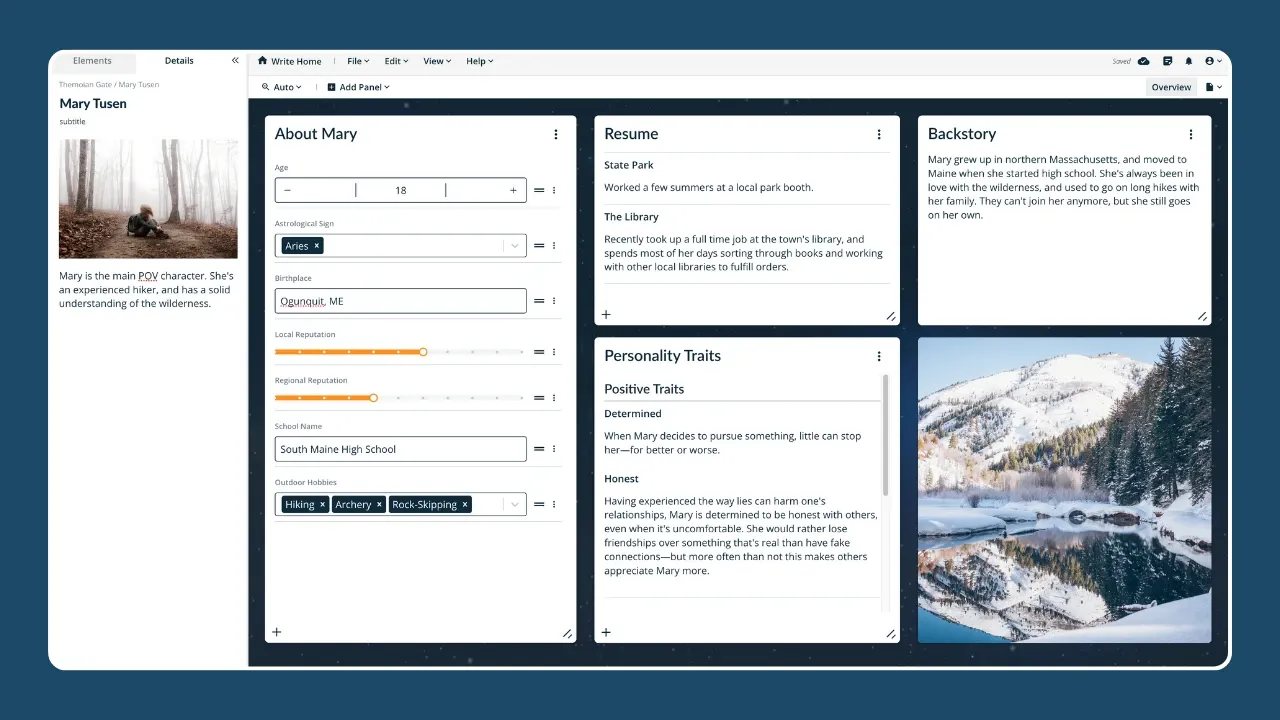Open Resume panel three-dot menu
The height and width of the screenshot is (720, 1280).
pyautogui.click(x=879, y=134)
